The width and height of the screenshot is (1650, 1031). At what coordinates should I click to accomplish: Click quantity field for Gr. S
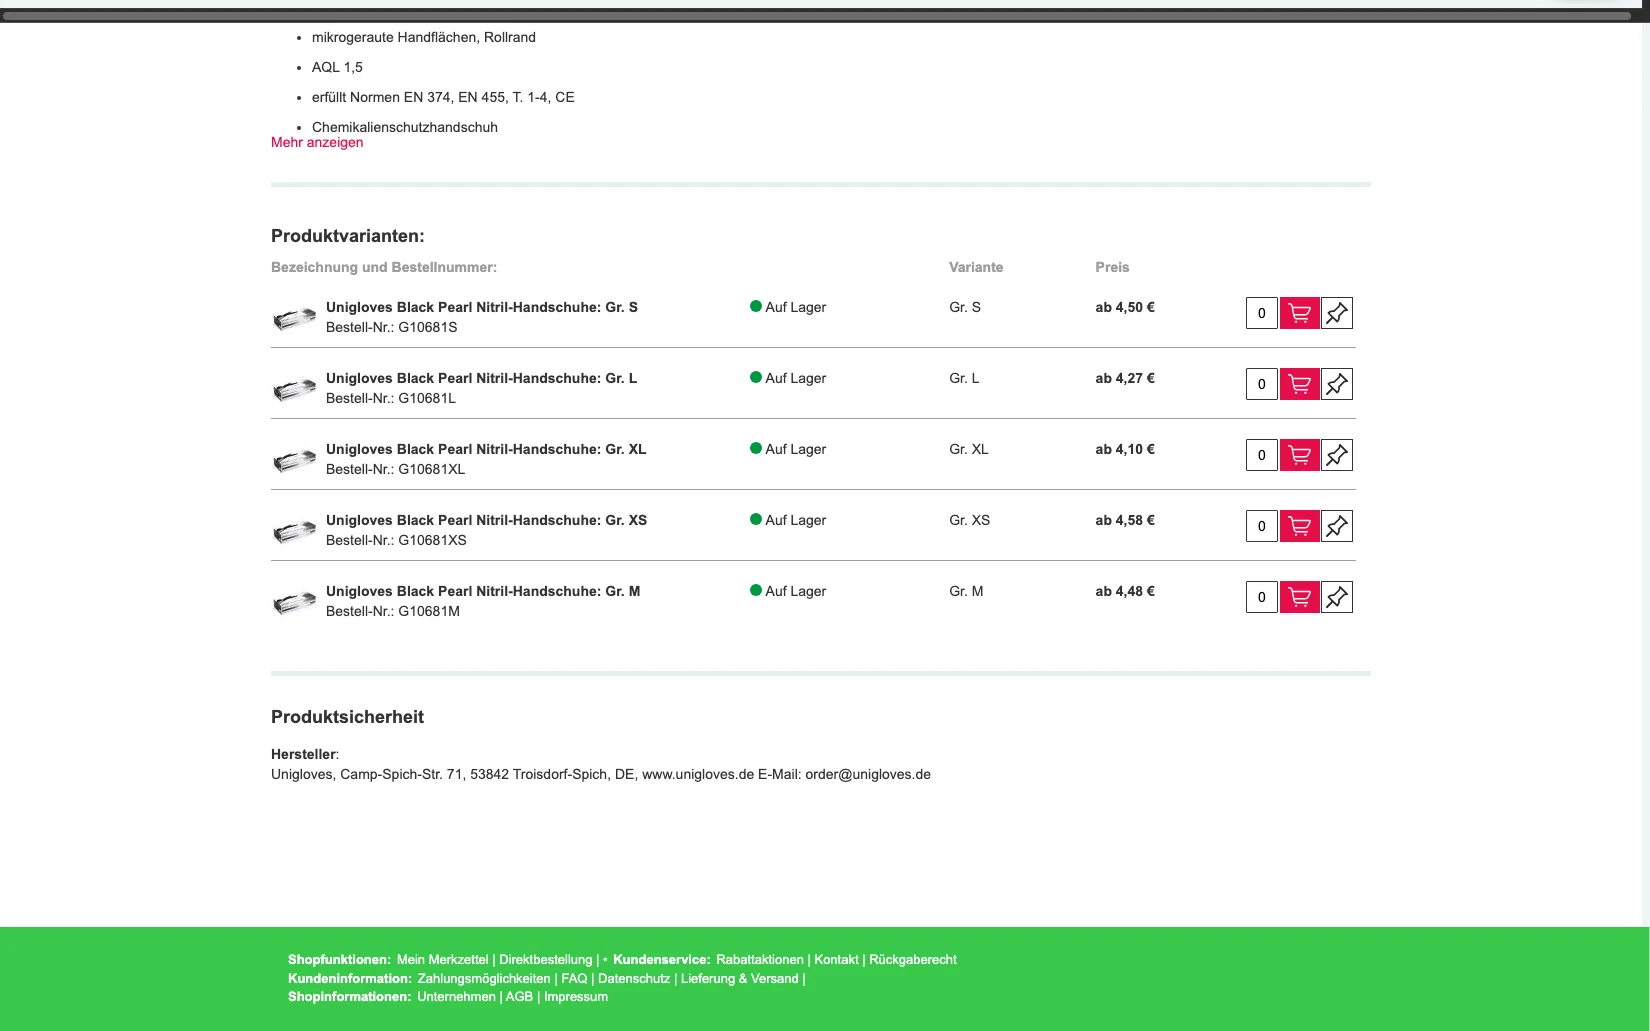pyautogui.click(x=1262, y=313)
